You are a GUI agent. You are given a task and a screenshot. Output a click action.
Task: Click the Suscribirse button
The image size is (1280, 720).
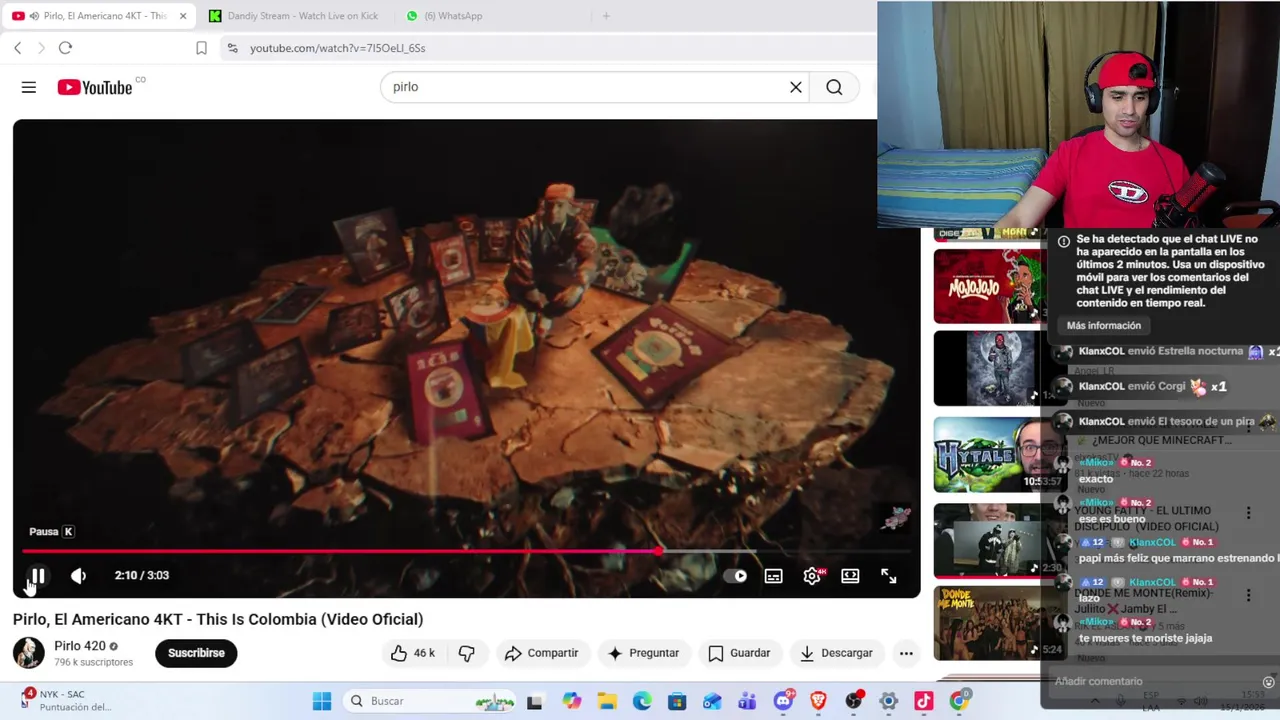coord(196,653)
